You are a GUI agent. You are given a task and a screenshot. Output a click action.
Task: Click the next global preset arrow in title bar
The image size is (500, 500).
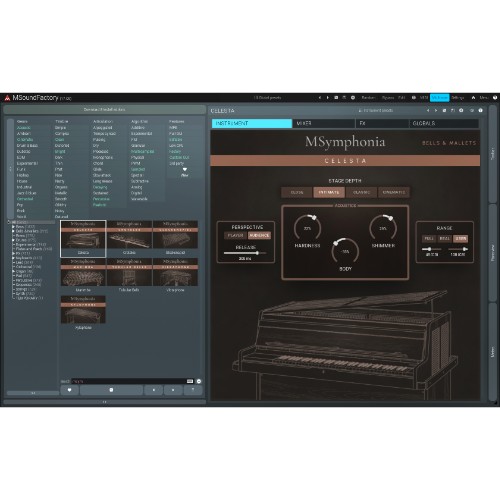pyautogui.click(x=327, y=98)
